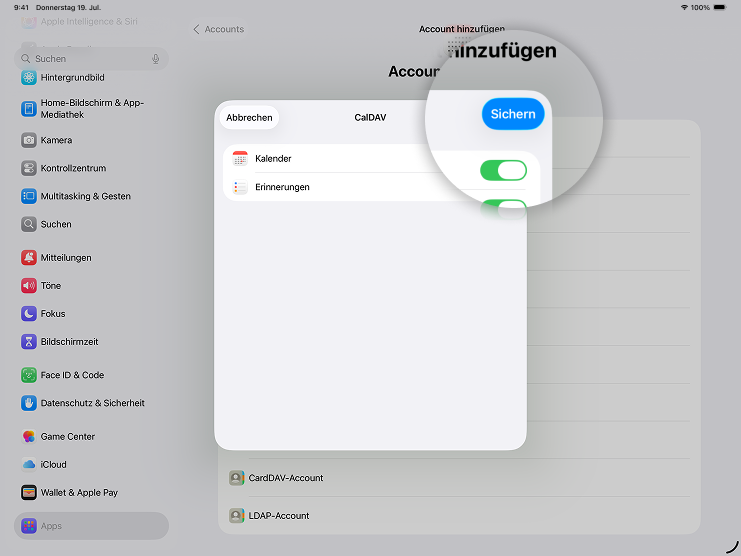741x556 pixels.
Task: Choose the LDAP-Account option
Action: point(279,516)
